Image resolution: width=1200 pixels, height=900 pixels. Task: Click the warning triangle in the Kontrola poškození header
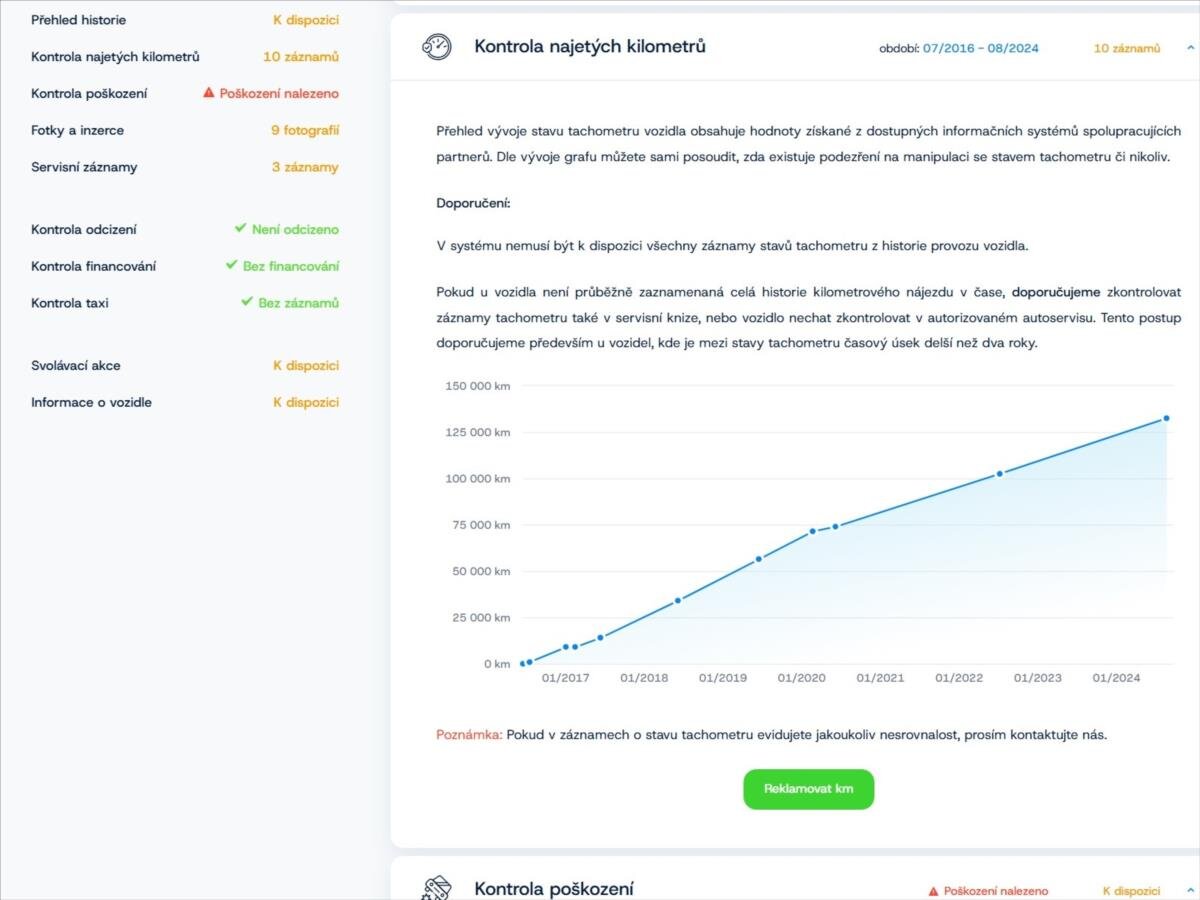pyautogui.click(x=933, y=891)
